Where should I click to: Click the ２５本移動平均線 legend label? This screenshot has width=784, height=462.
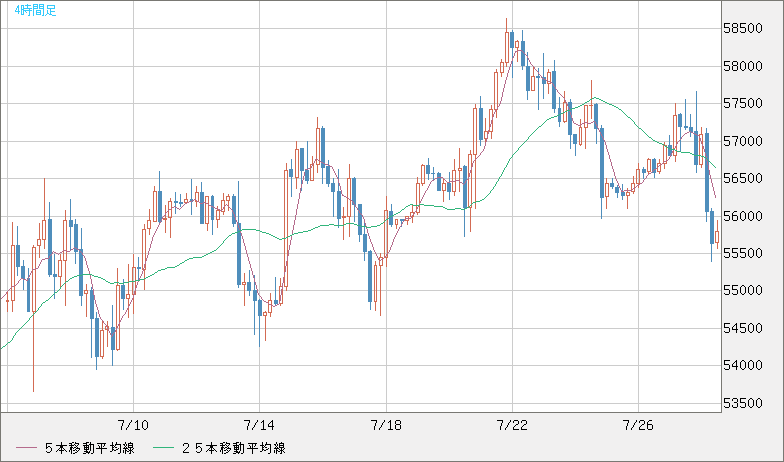[x=233, y=448]
